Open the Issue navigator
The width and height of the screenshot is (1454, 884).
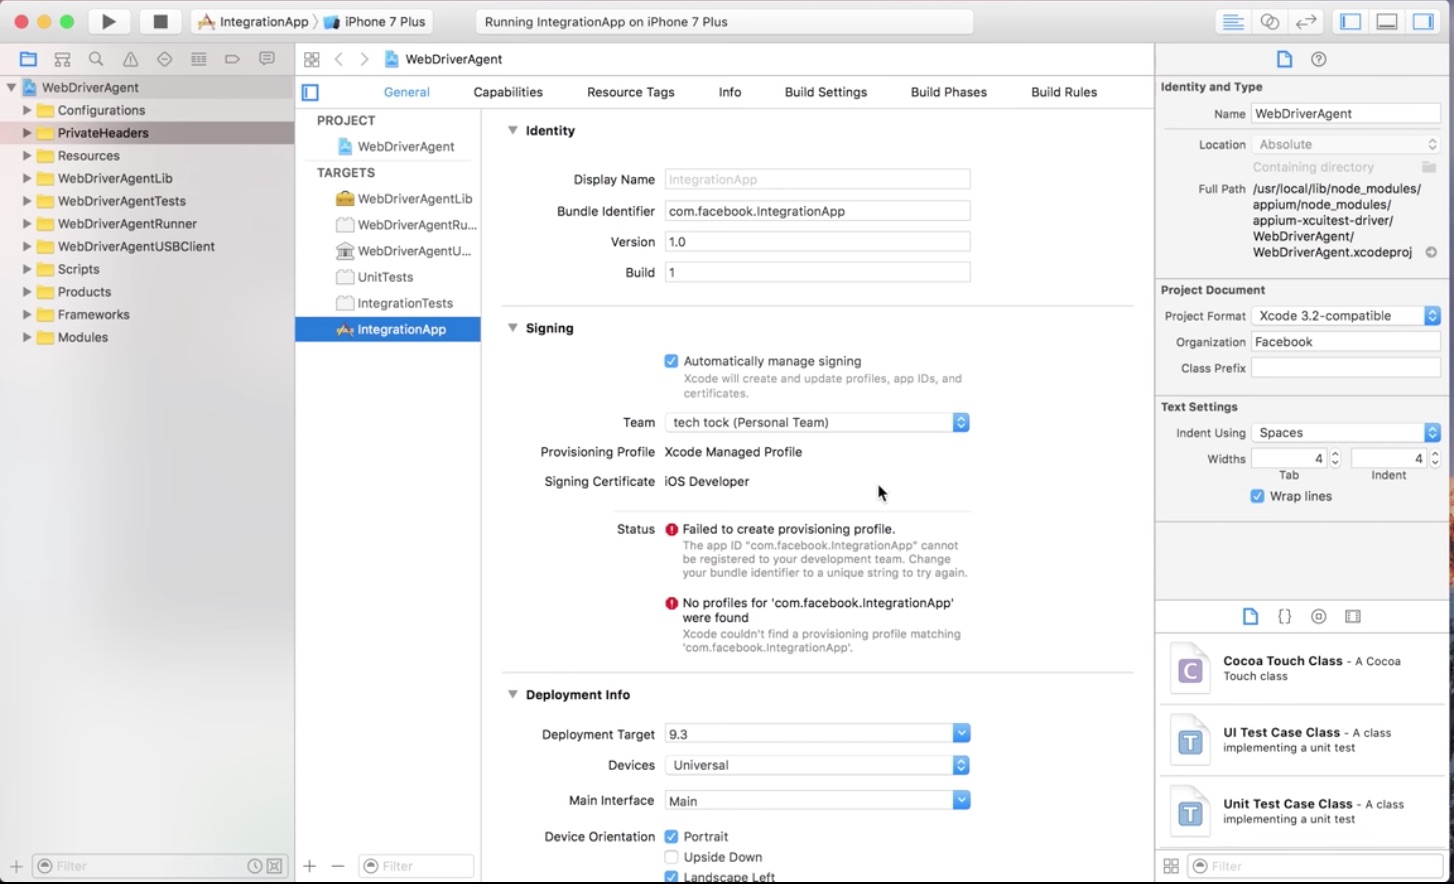130,59
